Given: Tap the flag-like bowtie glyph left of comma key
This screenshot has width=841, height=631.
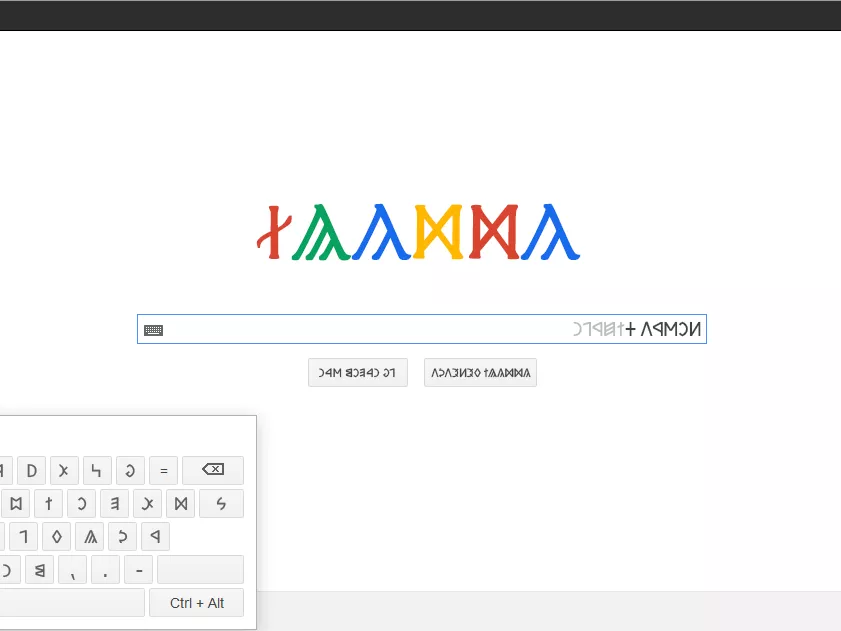Looking at the screenshot, I should point(39,569).
